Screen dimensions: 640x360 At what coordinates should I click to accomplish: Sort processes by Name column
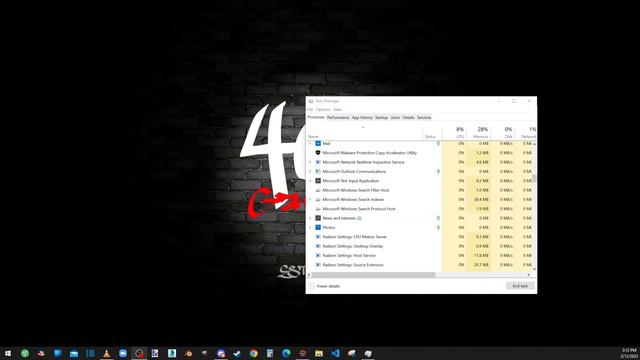365,132
